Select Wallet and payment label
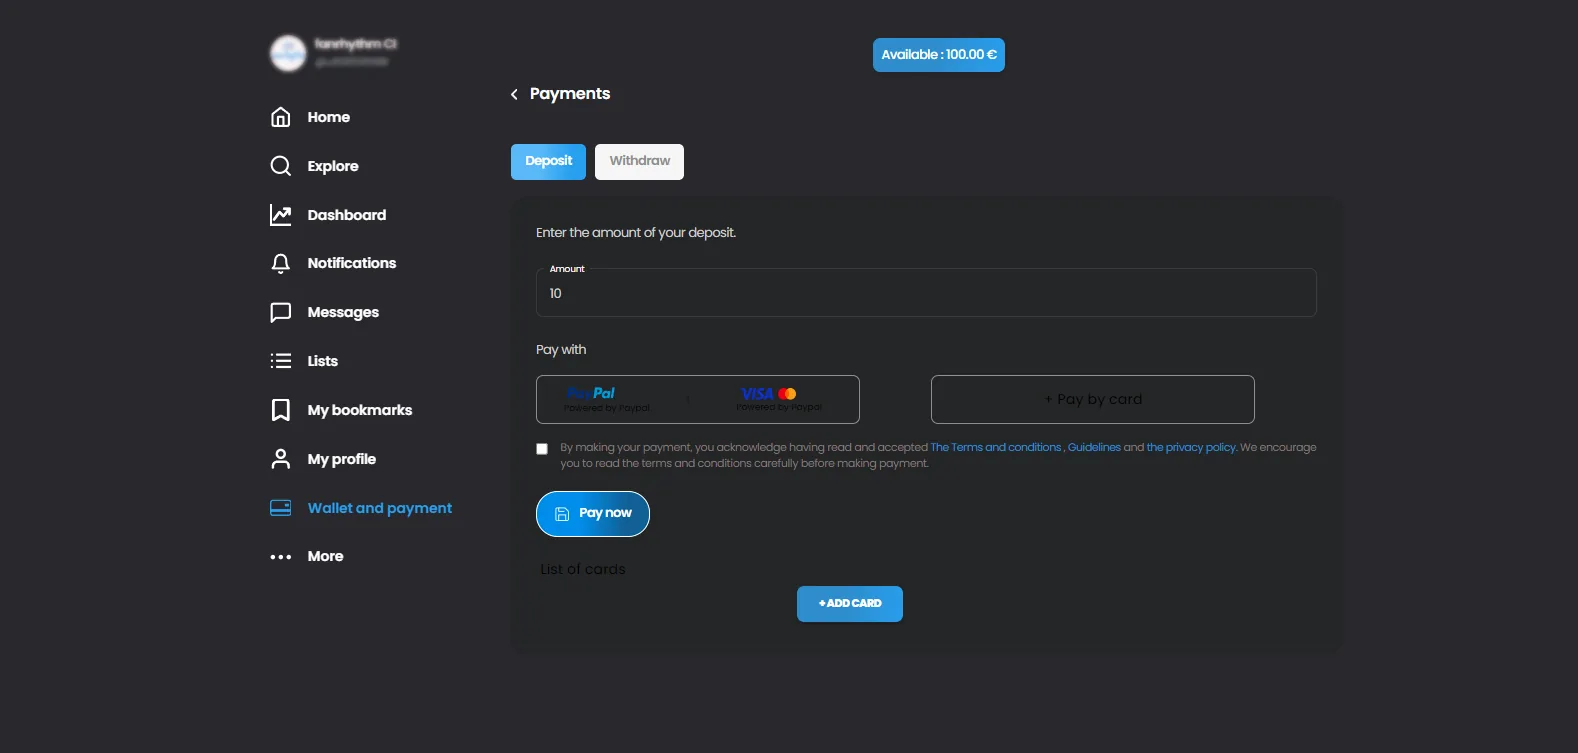 (380, 508)
